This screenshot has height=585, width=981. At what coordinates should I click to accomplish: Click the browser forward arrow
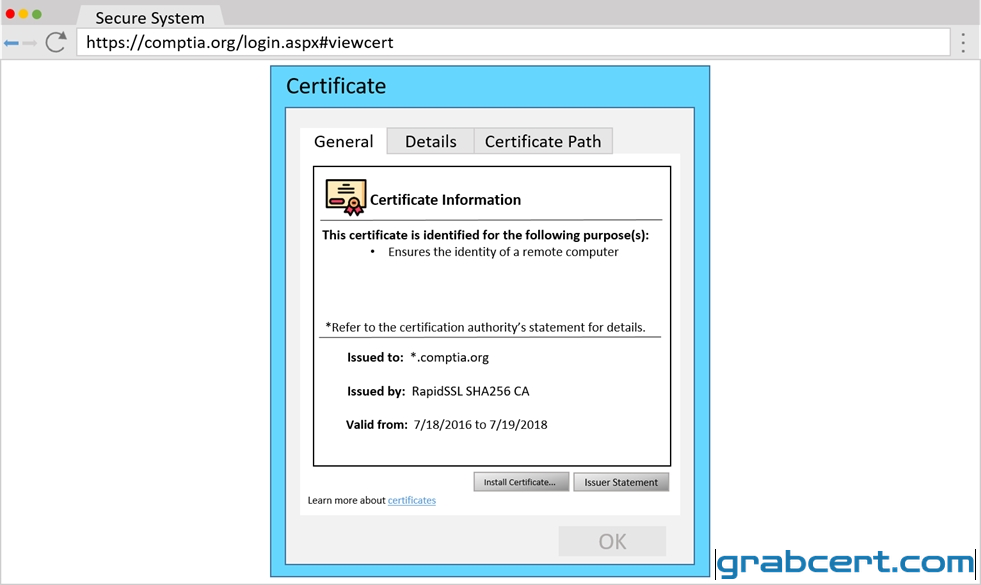coord(29,43)
